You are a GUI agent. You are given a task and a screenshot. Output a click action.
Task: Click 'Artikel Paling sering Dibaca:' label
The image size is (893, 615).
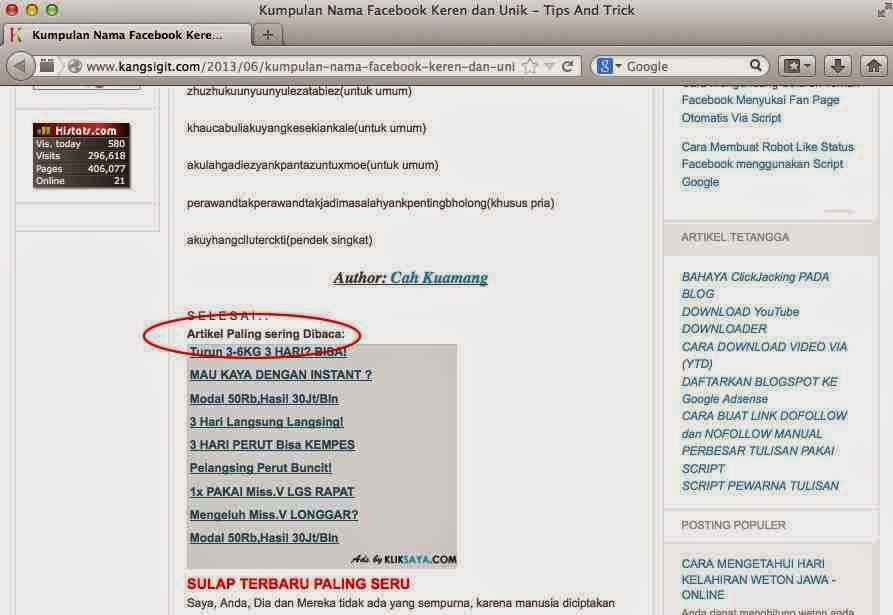[266, 334]
